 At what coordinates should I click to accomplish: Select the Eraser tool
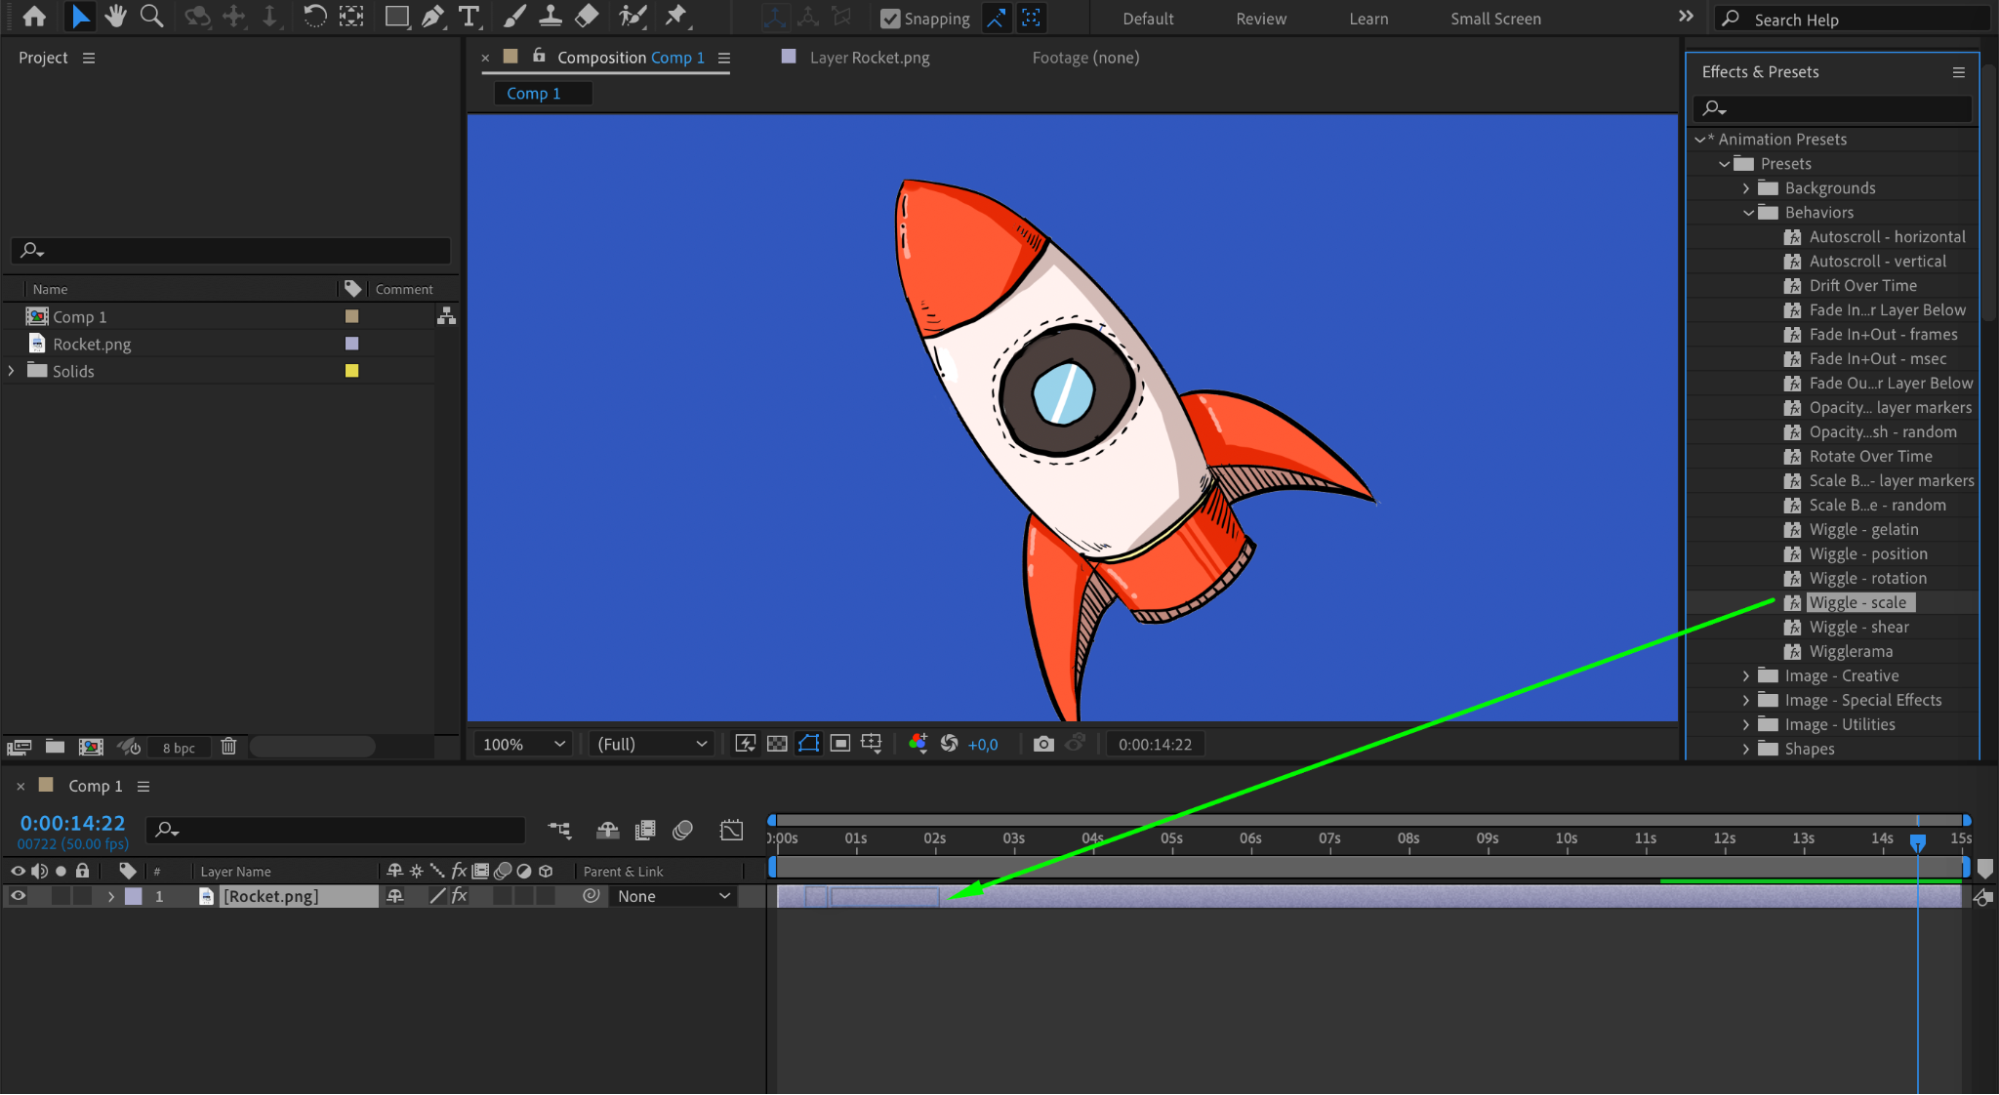click(x=587, y=16)
